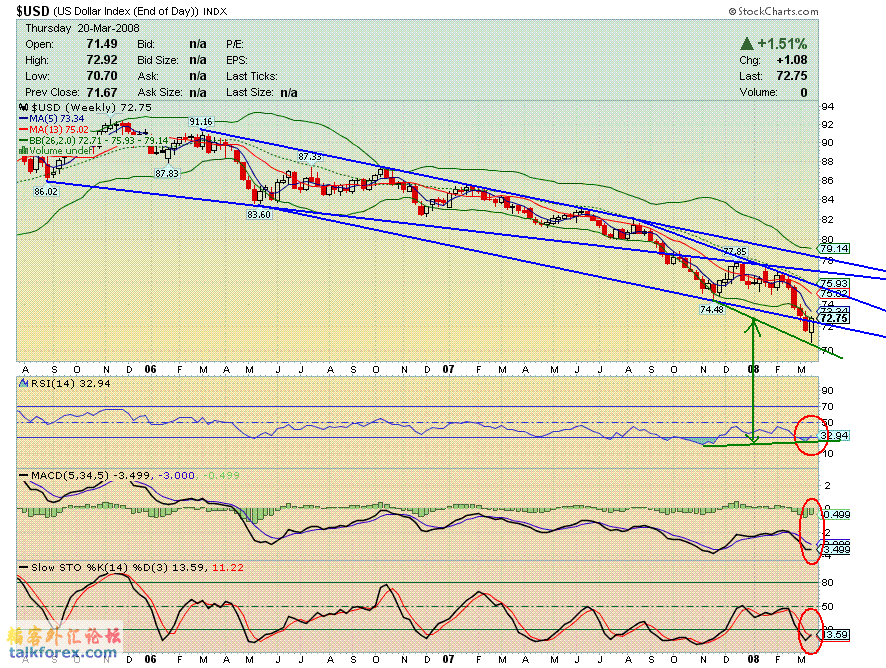The height and width of the screenshot is (668, 886).
Task: Click the Last Size label
Action: (250, 92)
